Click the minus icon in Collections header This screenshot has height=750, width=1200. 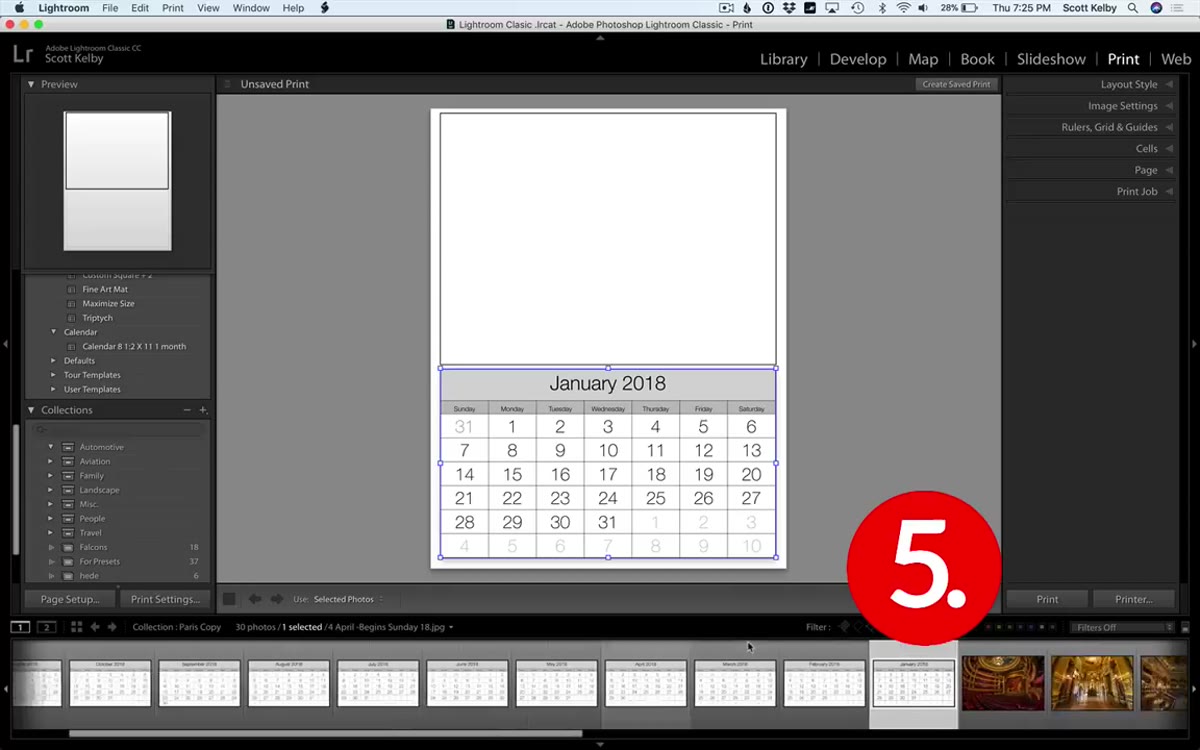click(186, 410)
